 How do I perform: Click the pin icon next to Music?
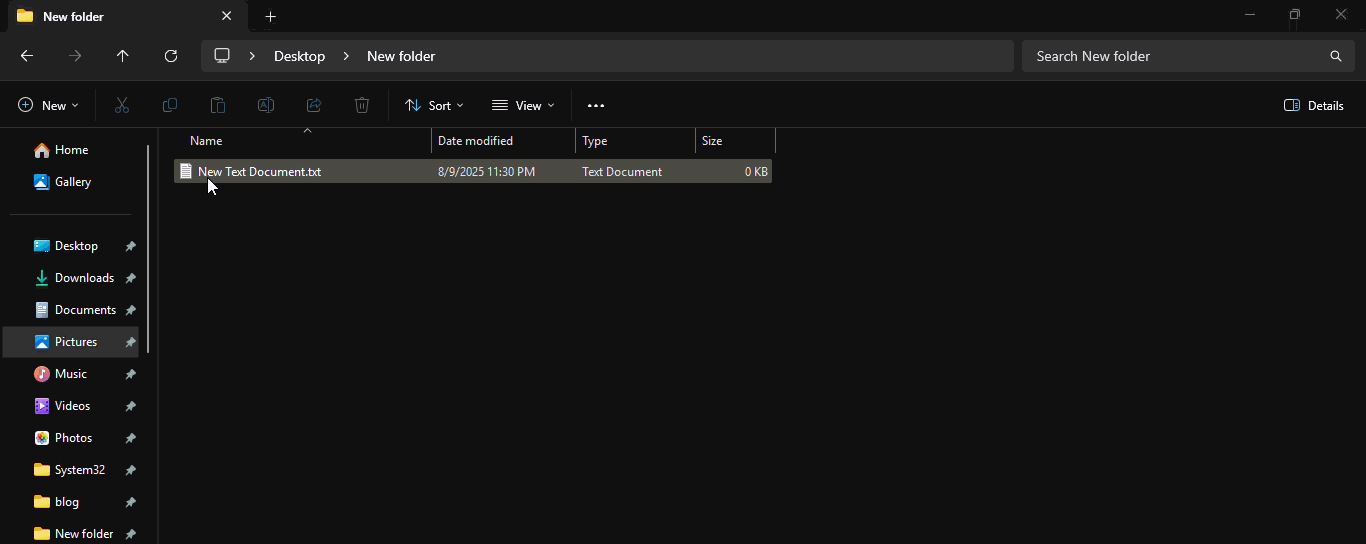tap(130, 374)
